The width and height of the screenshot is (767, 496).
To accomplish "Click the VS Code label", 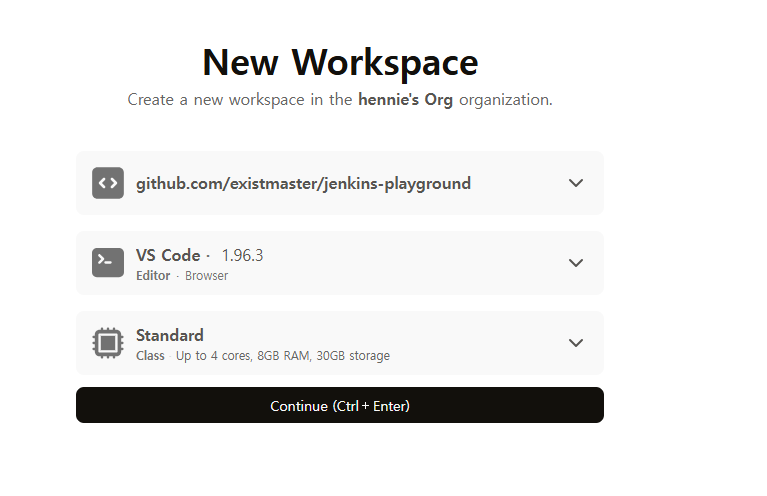I will 168,255.
